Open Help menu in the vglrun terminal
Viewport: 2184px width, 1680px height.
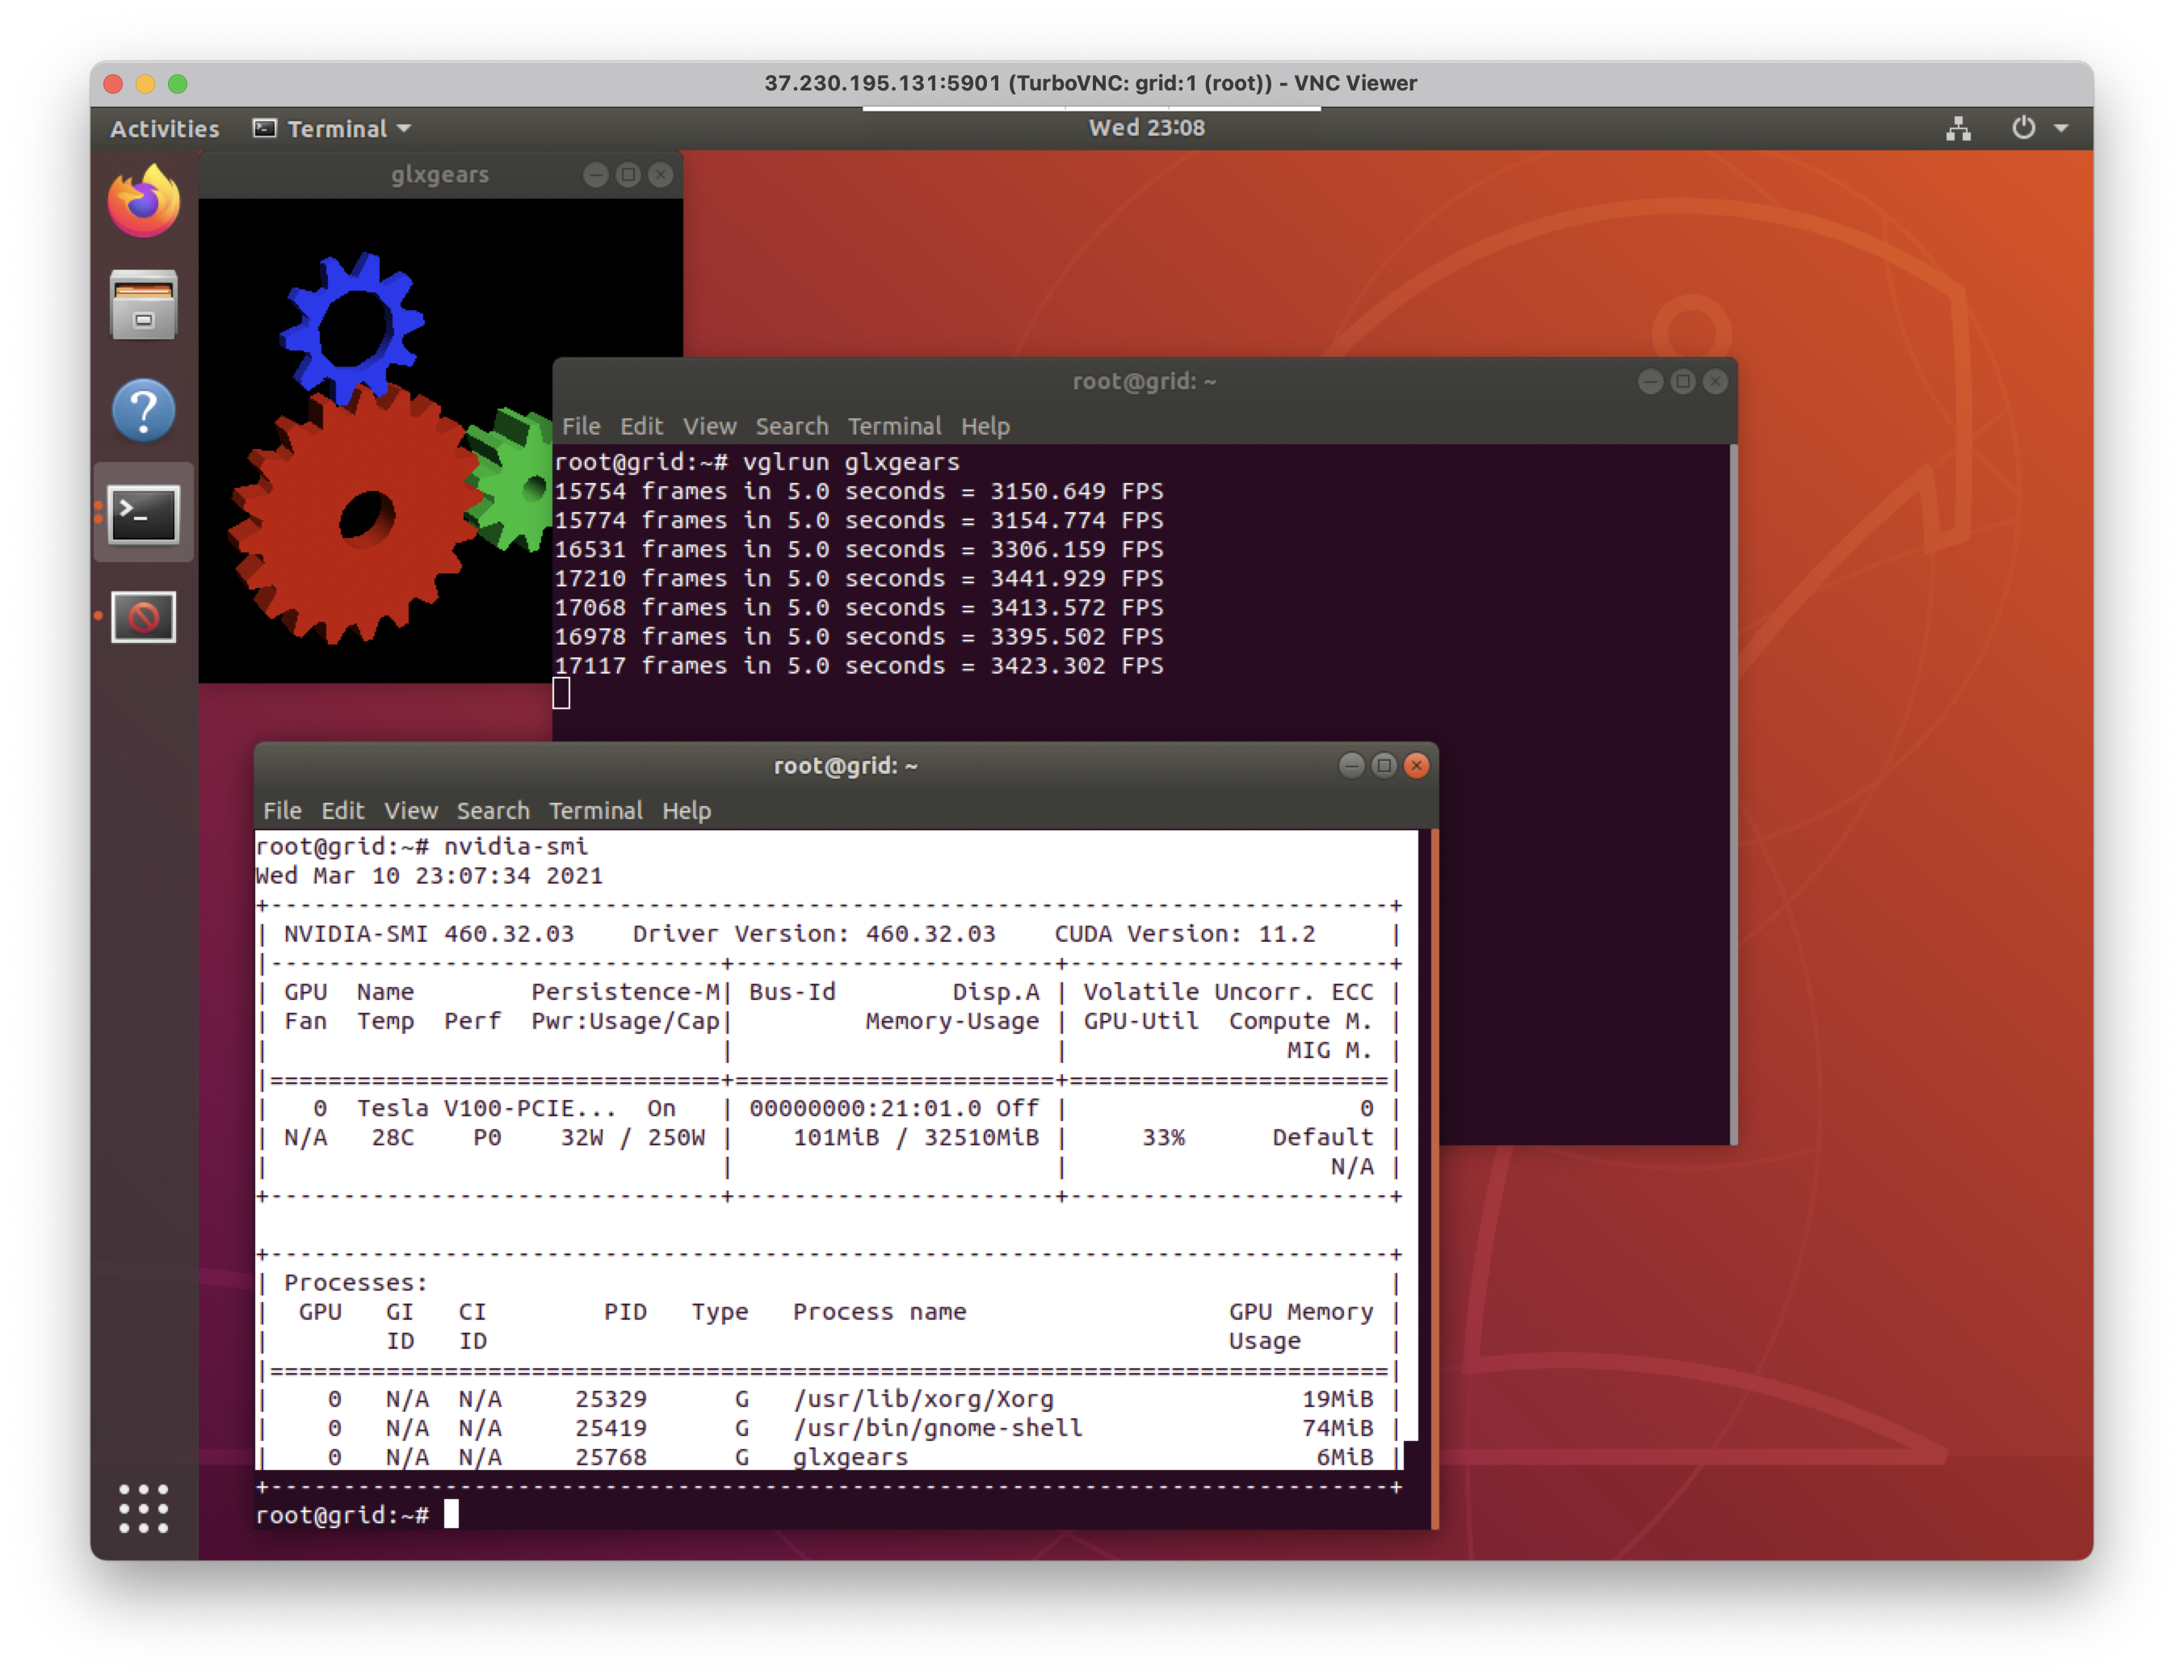point(985,426)
